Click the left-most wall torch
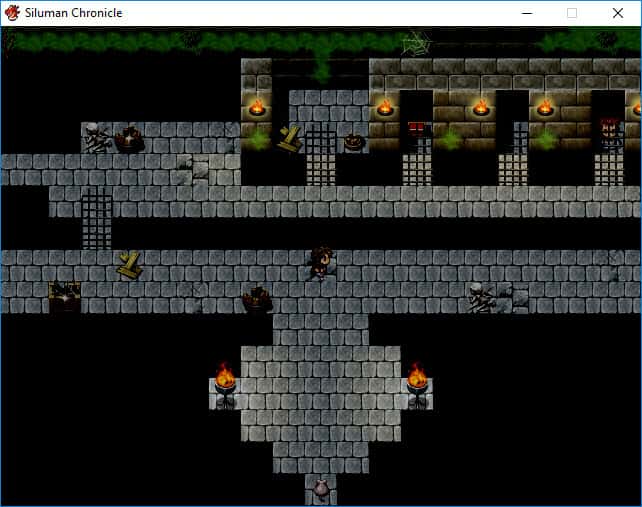Screen dimensions: 642x507 point(257,107)
